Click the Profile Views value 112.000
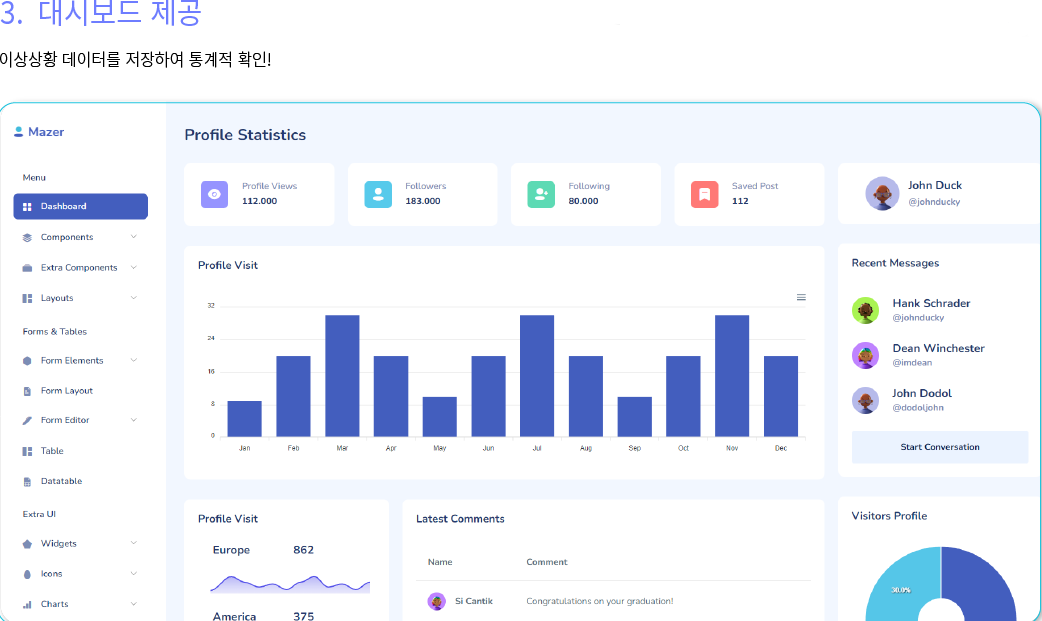 [x=259, y=201]
